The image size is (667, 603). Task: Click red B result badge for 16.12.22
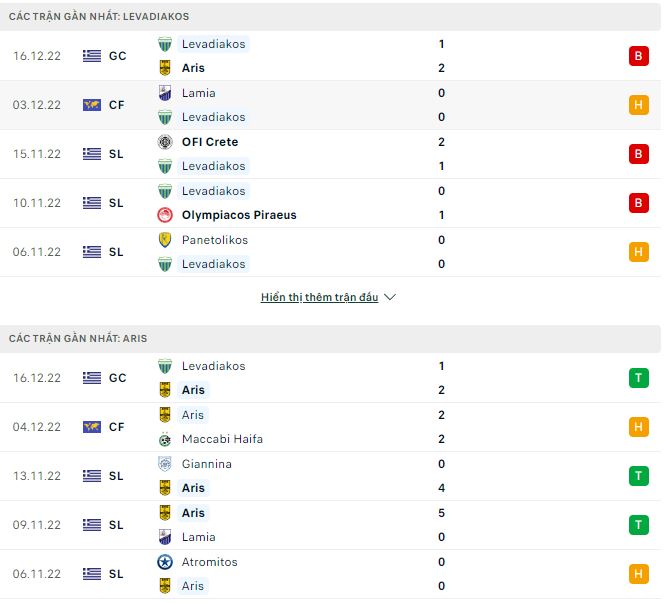tap(638, 56)
